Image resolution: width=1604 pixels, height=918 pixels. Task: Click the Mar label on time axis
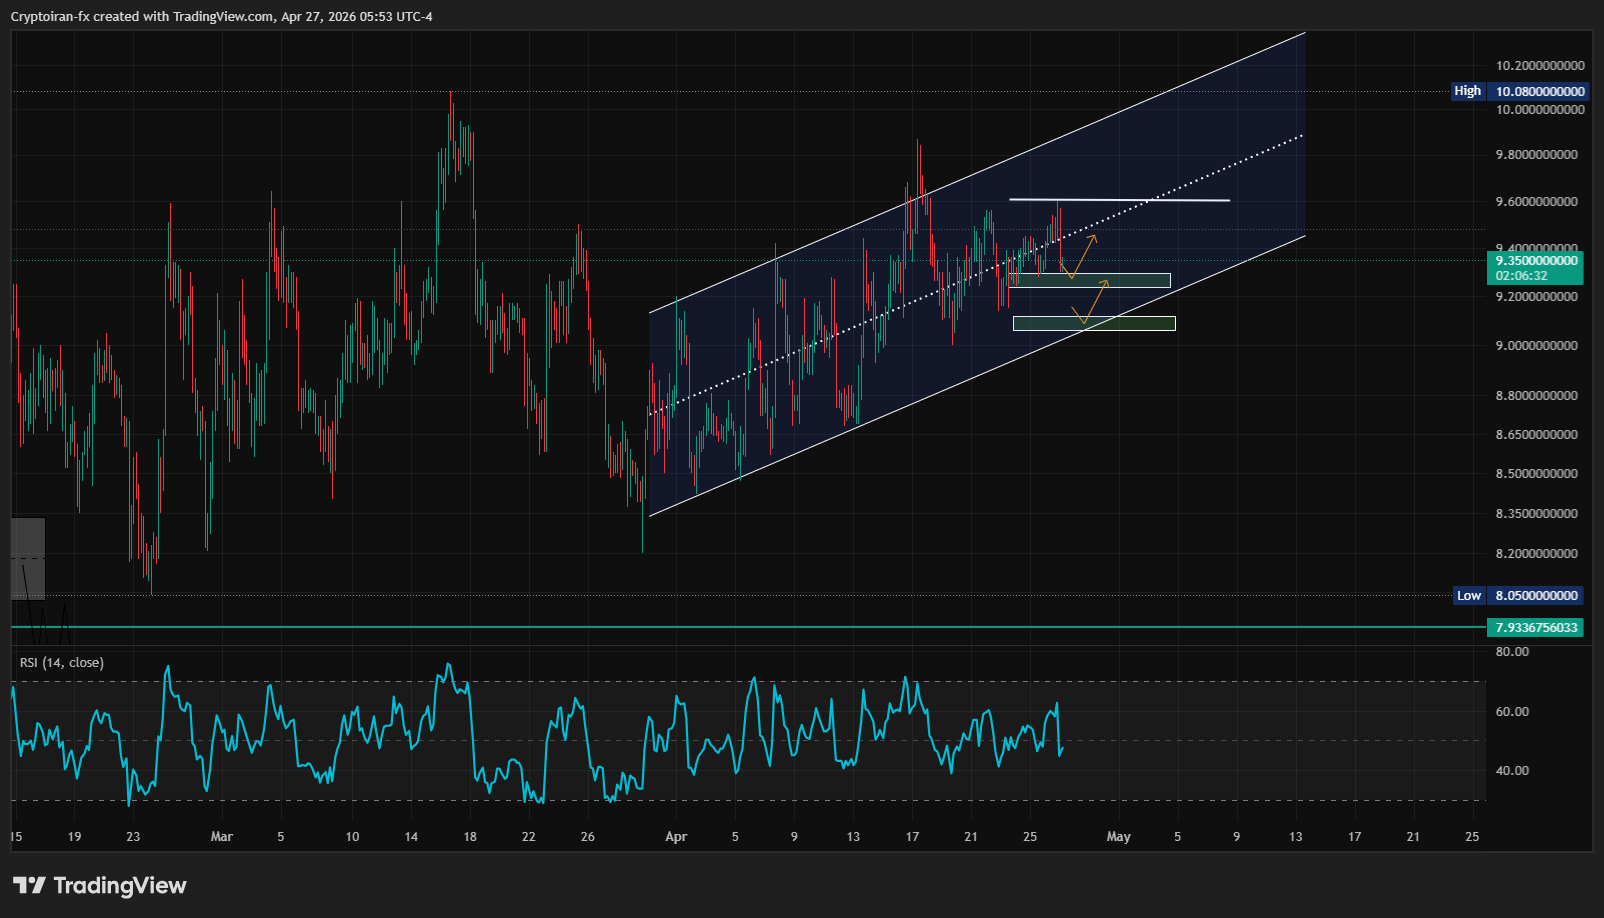click(222, 837)
